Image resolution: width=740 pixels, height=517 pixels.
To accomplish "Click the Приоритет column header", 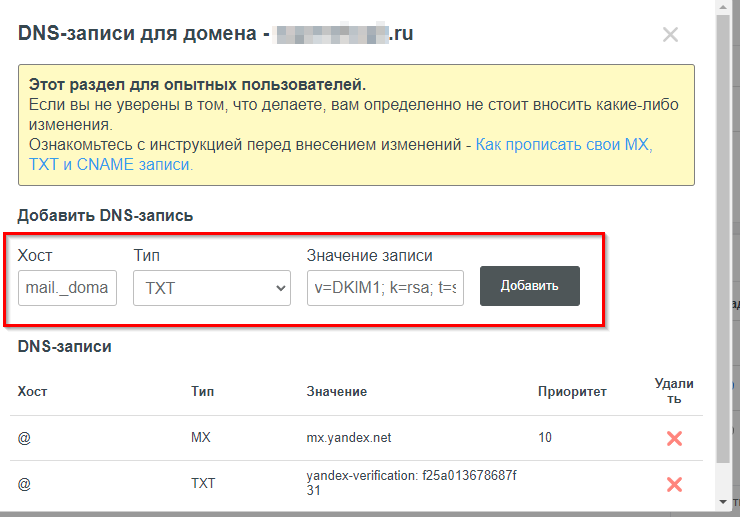I will [x=572, y=392].
